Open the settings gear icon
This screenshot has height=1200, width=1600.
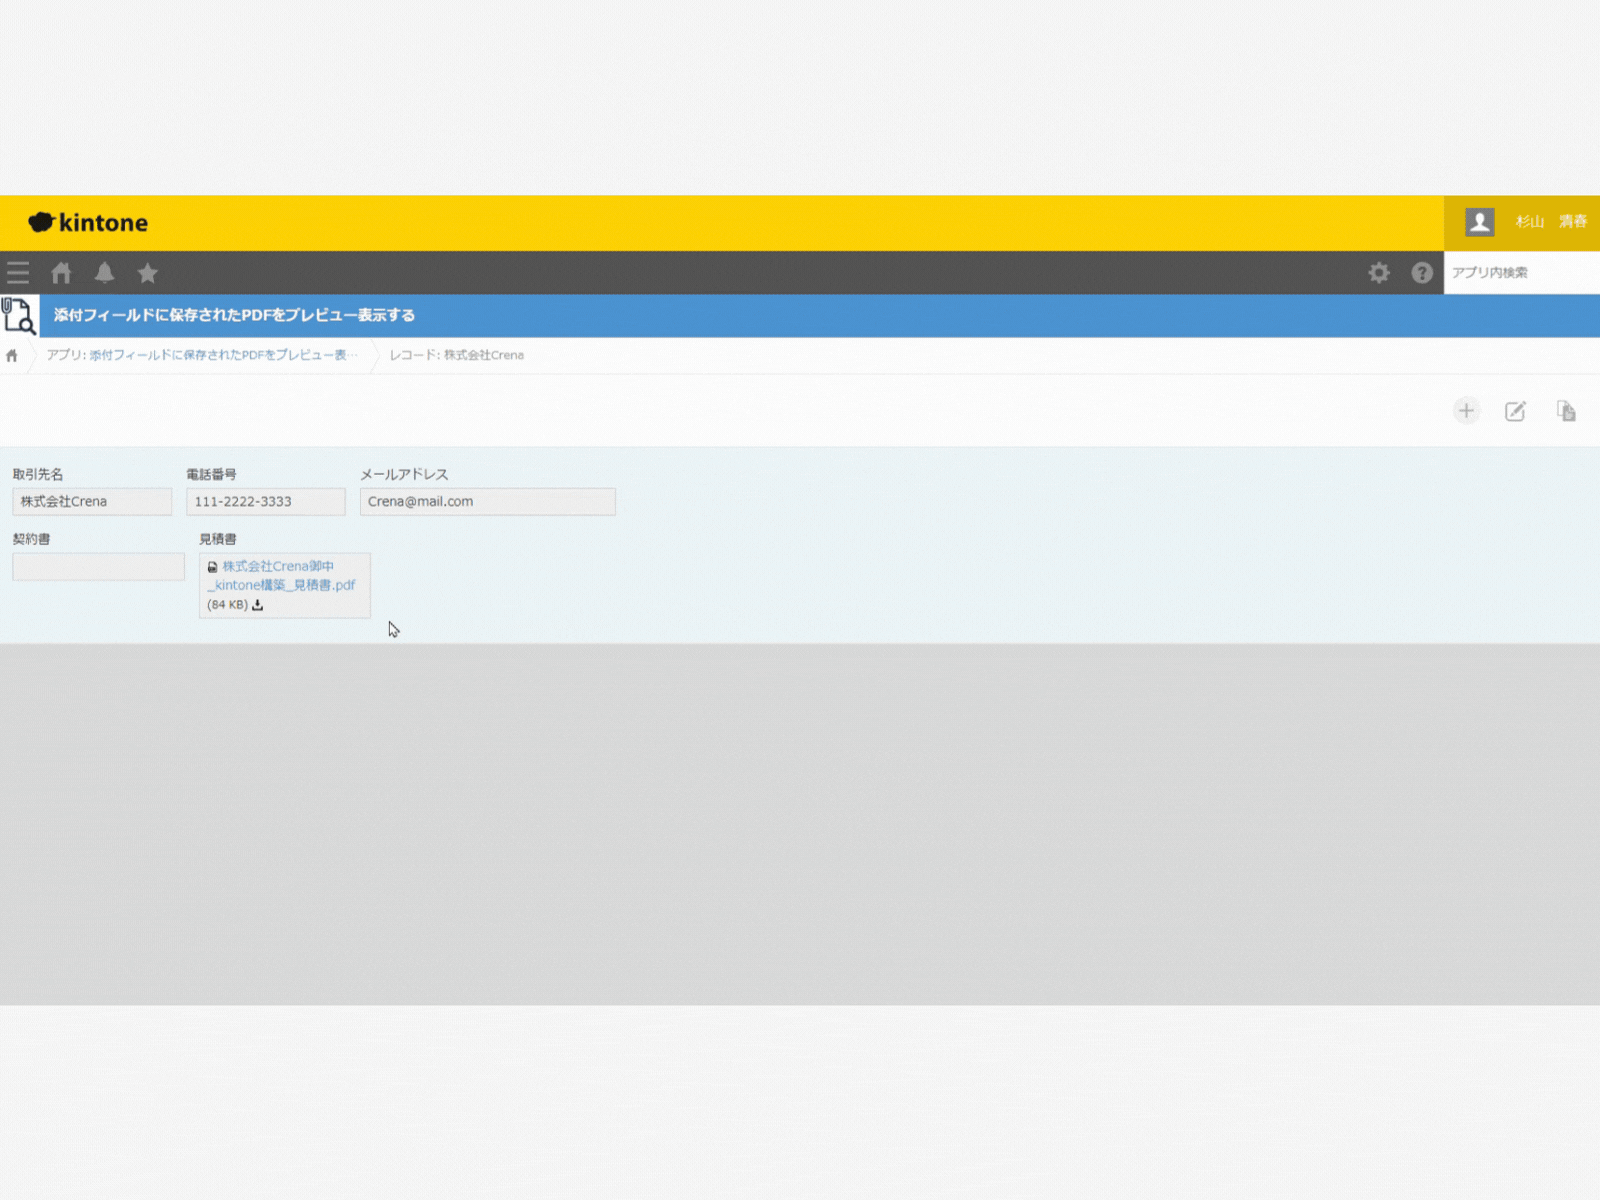(x=1379, y=273)
